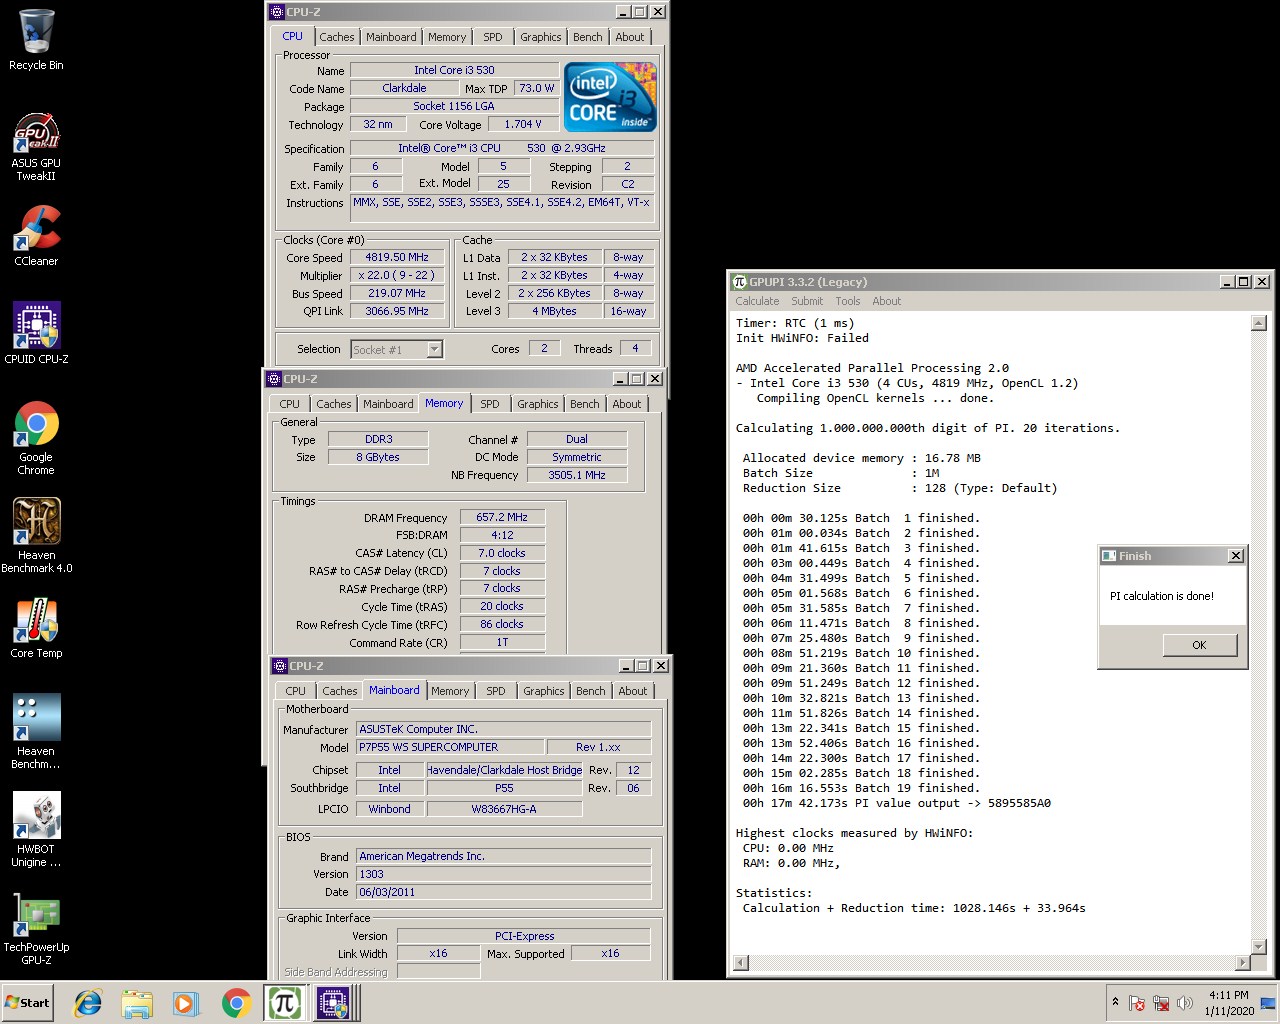This screenshot has height=1024, width=1280.
Task: Open GPUPI About menu
Action: [x=886, y=301]
